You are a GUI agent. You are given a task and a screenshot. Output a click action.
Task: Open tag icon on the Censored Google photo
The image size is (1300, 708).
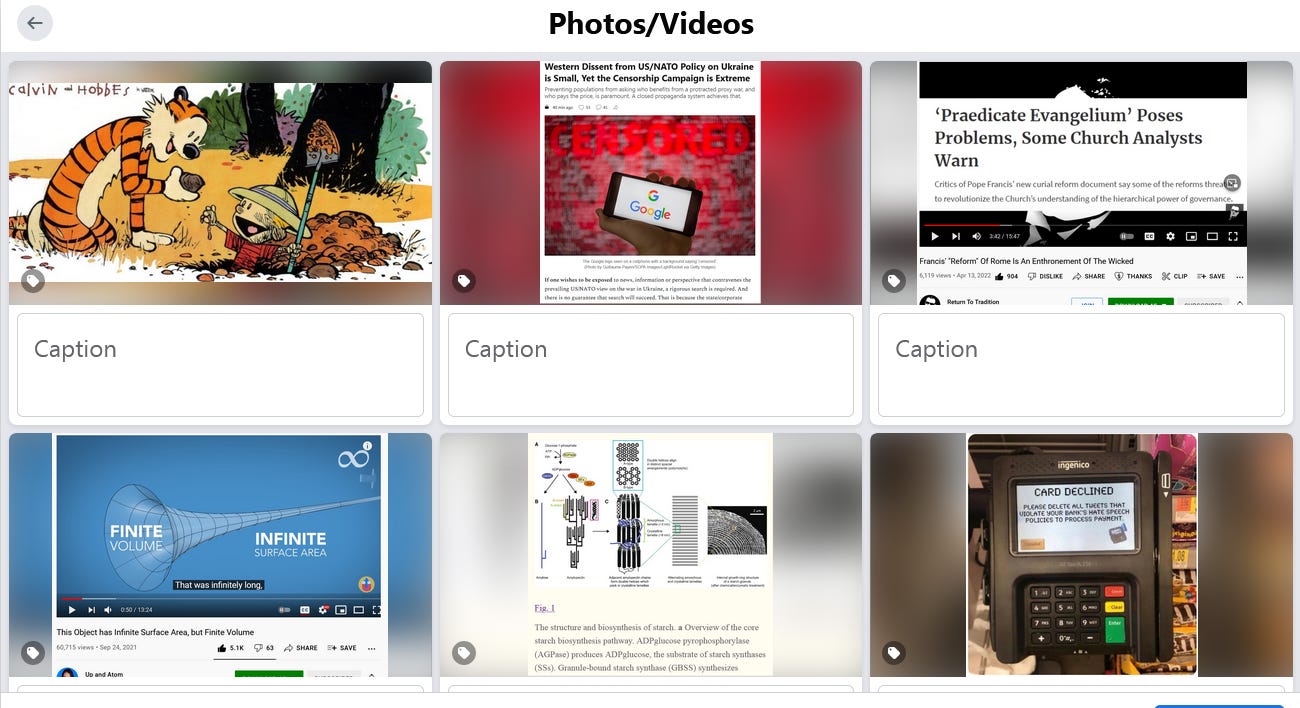tap(464, 282)
